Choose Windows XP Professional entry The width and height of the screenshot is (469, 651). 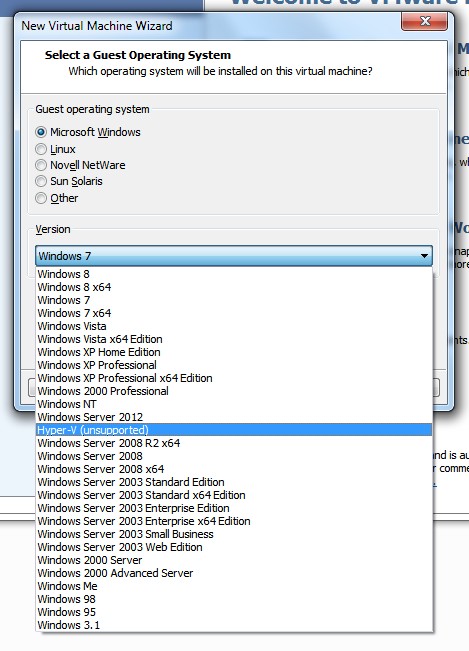coord(234,365)
